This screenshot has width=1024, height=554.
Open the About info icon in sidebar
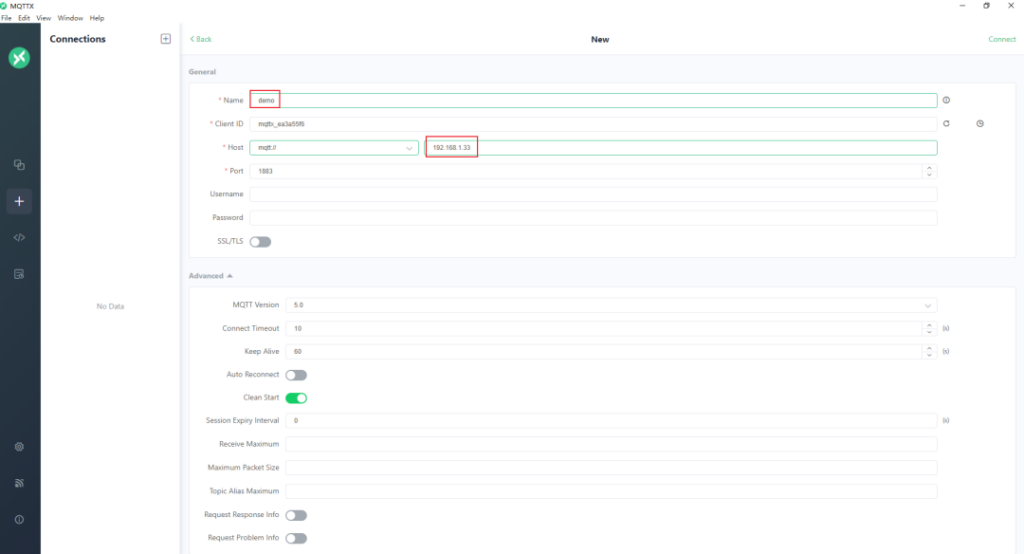pyautogui.click(x=19, y=519)
